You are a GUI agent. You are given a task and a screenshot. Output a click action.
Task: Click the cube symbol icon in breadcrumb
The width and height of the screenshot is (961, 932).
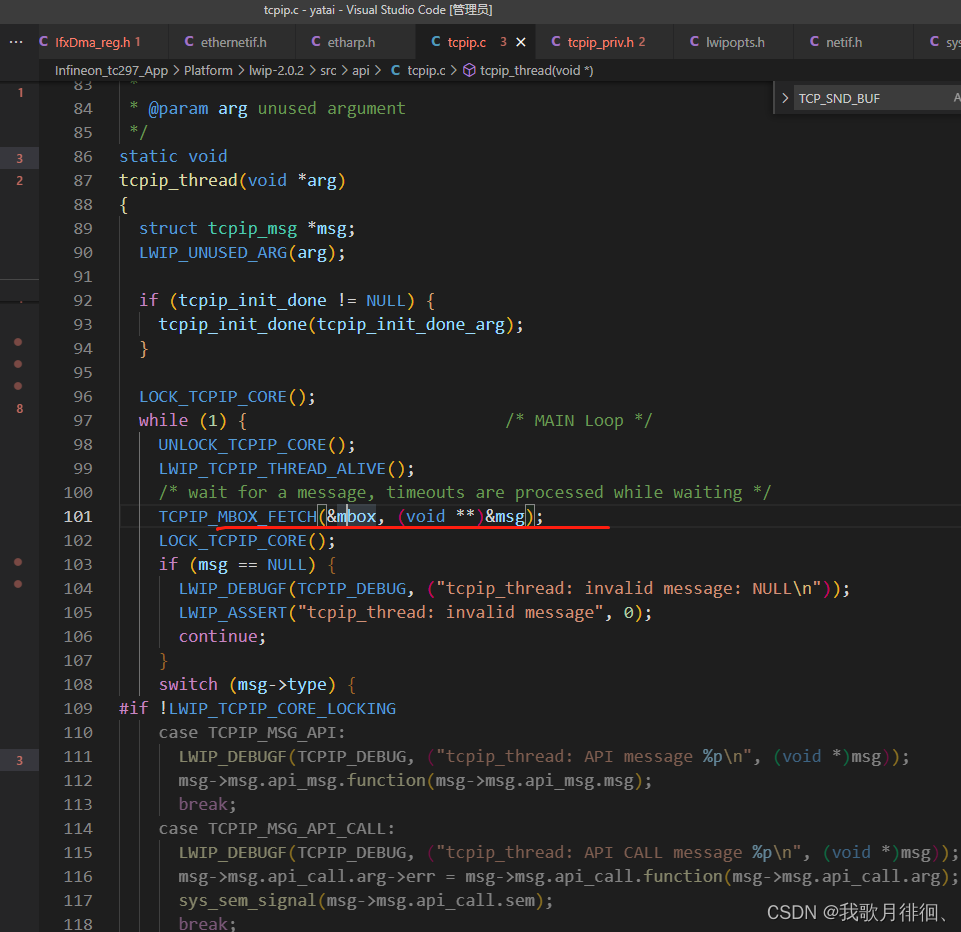click(x=469, y=70)
